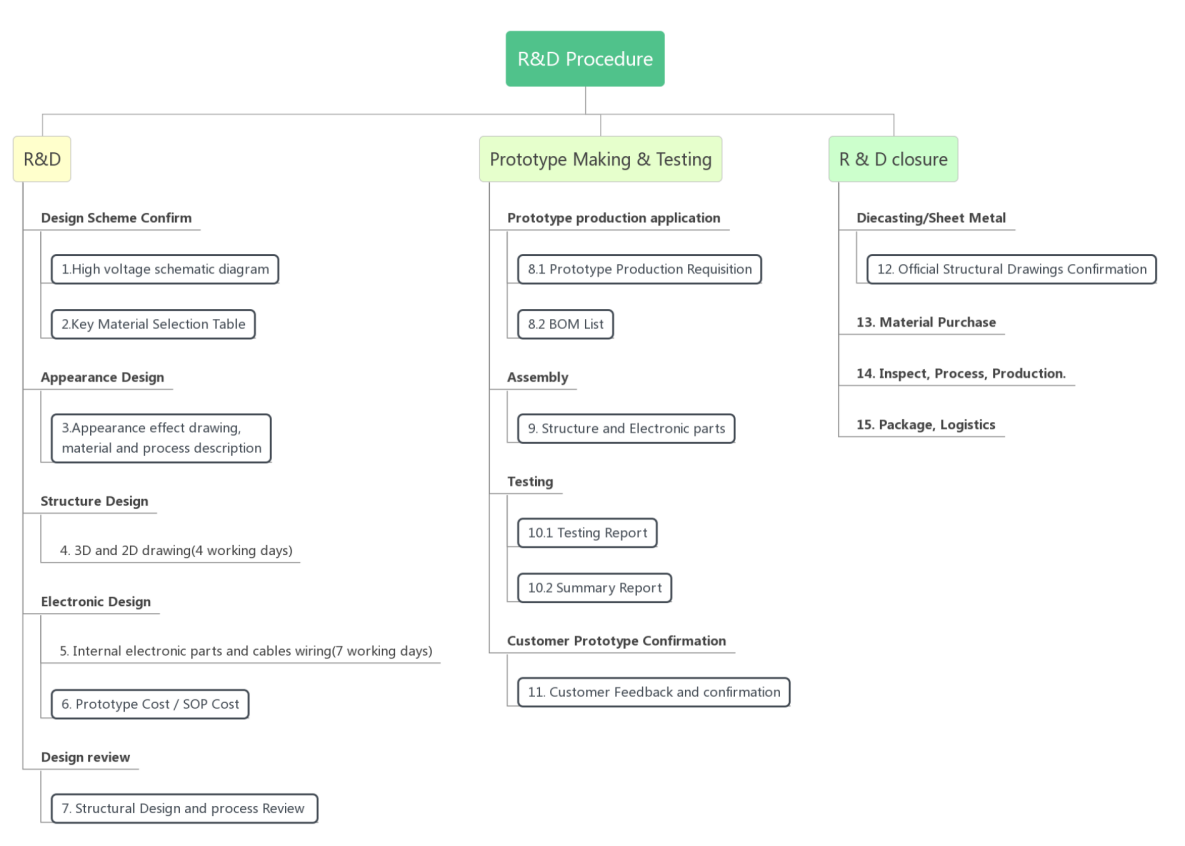Click the Prototype Cost / SOP Cost box

pos(150,704)
